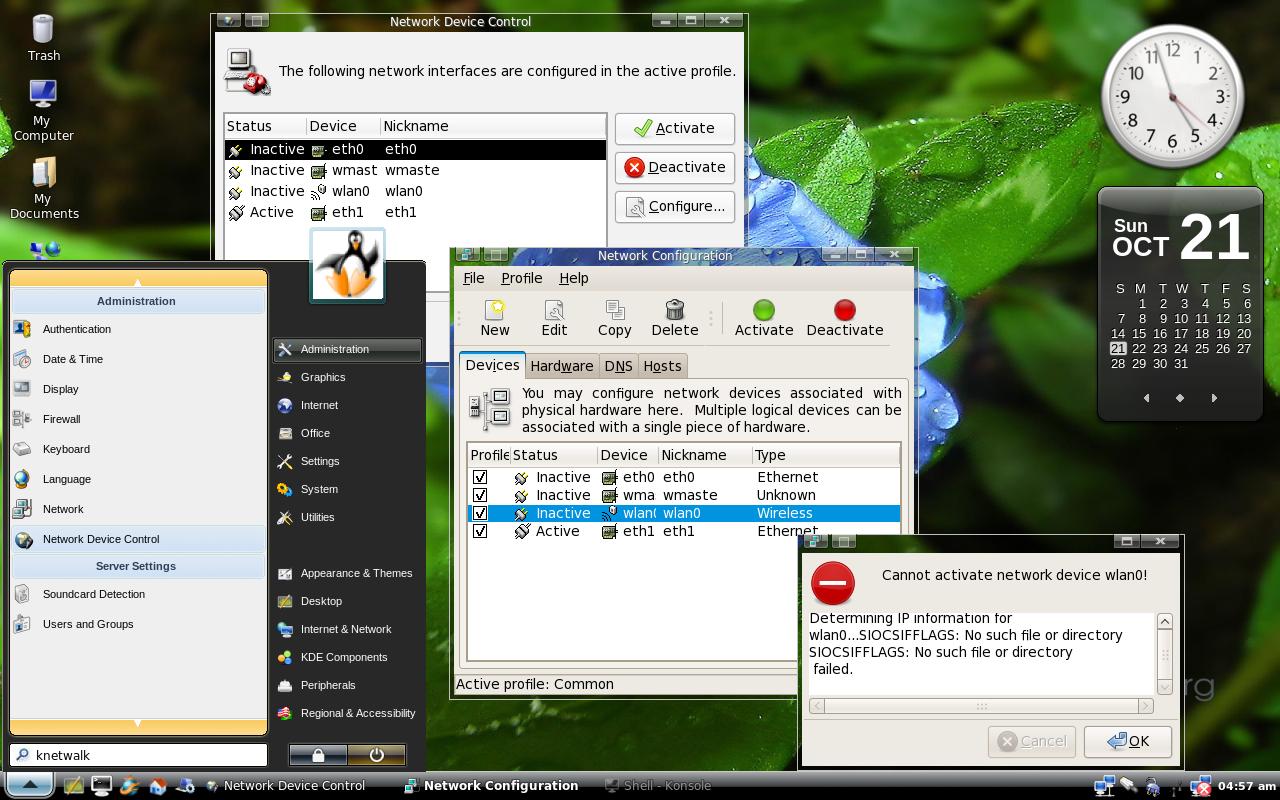1280x800 pixels.
Task: Open Users and Groups entry
Action: pyautogui.click(x=138, y=624)
